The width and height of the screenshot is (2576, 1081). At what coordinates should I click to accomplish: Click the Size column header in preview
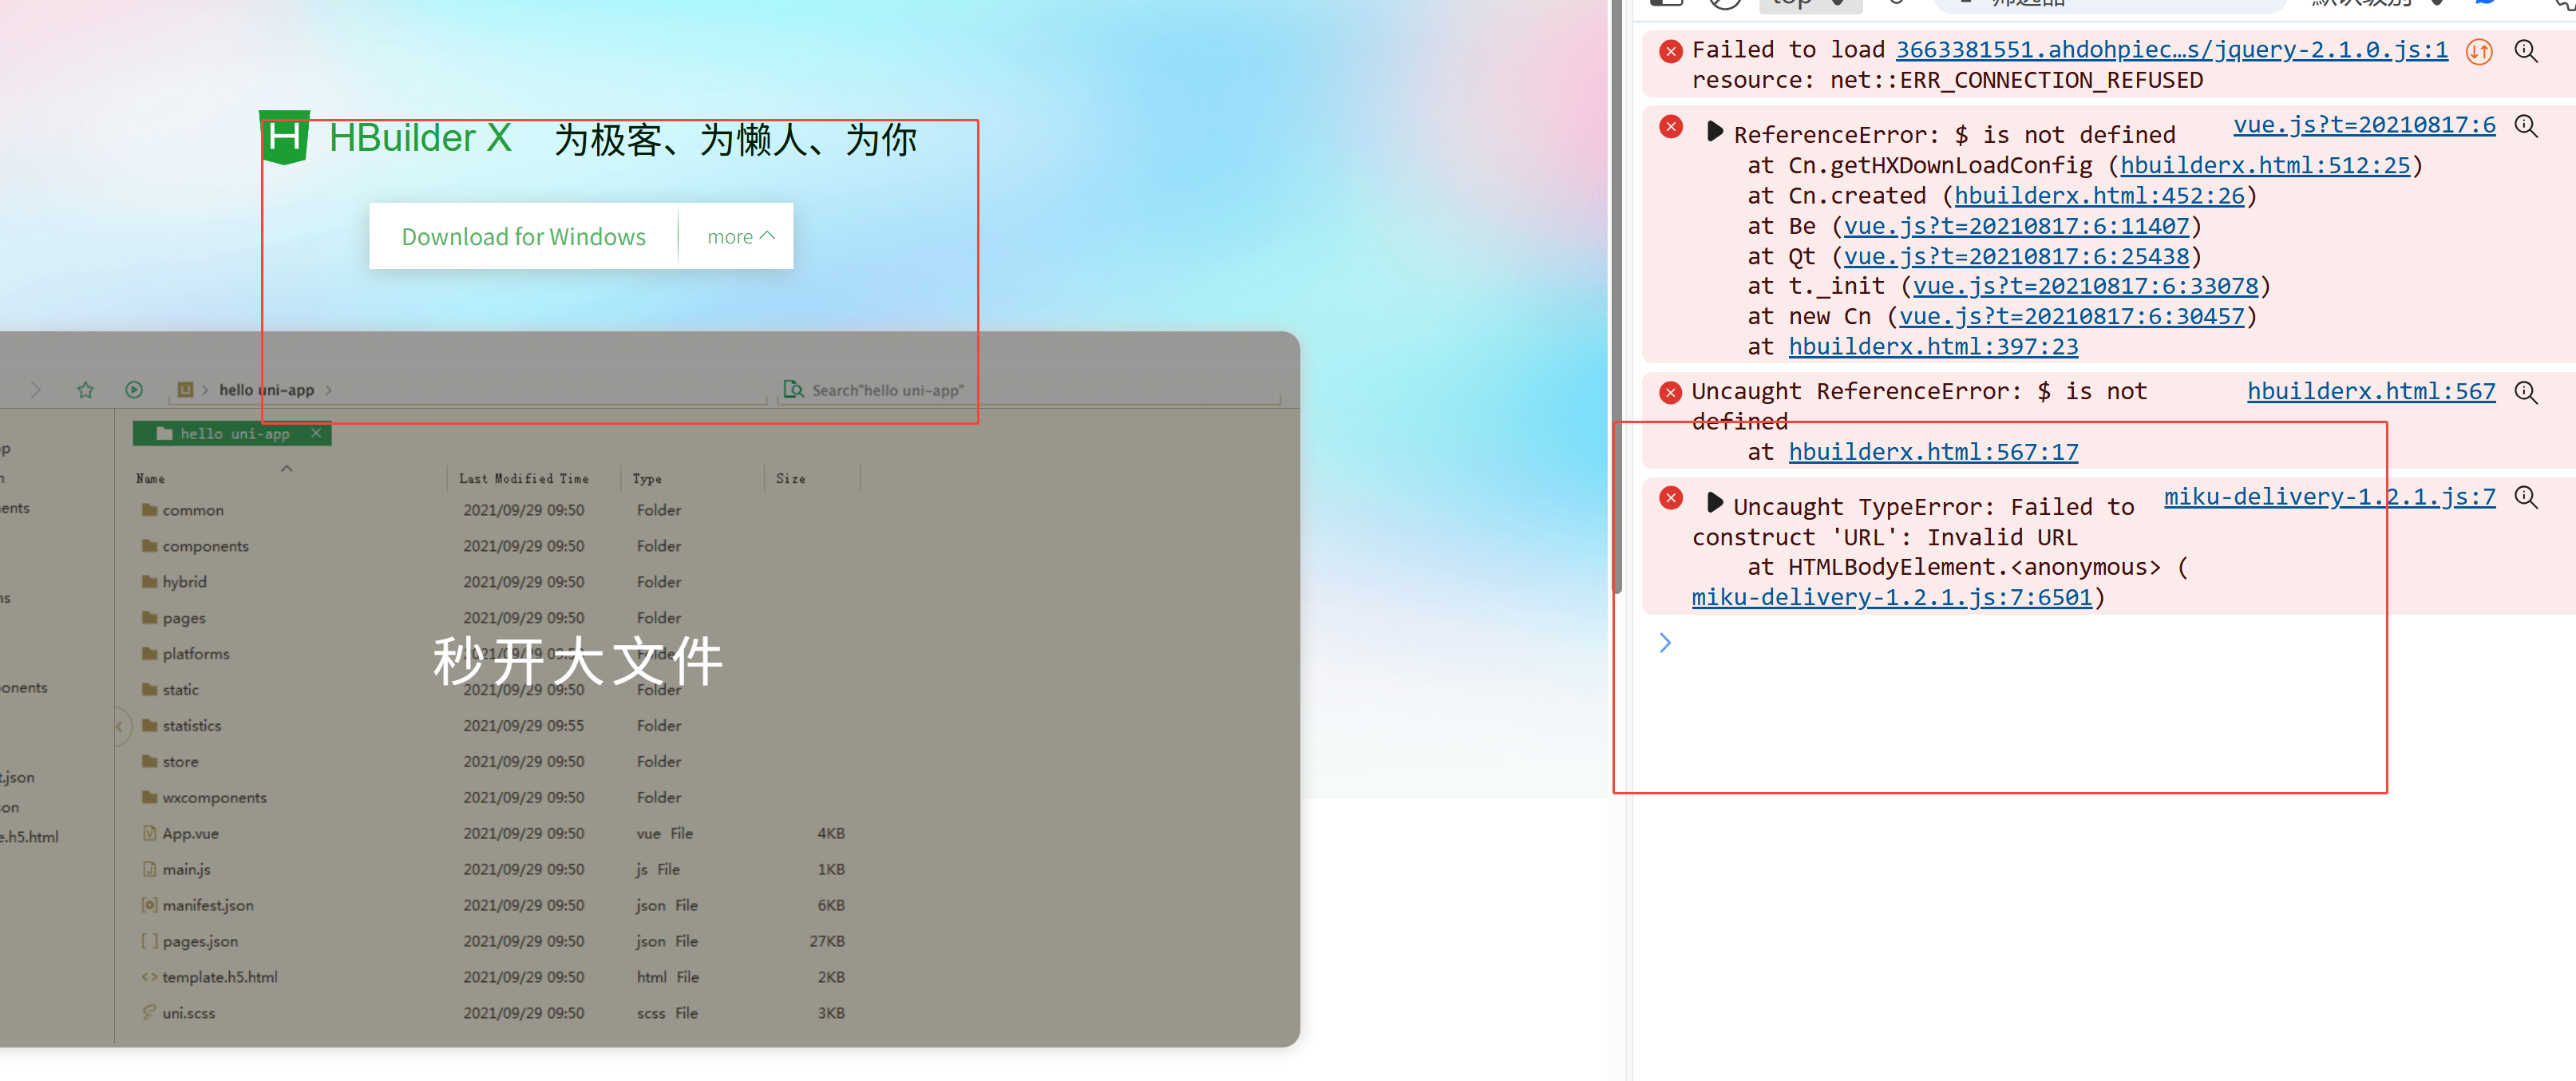pyautogui.click(x=790, y=479)
